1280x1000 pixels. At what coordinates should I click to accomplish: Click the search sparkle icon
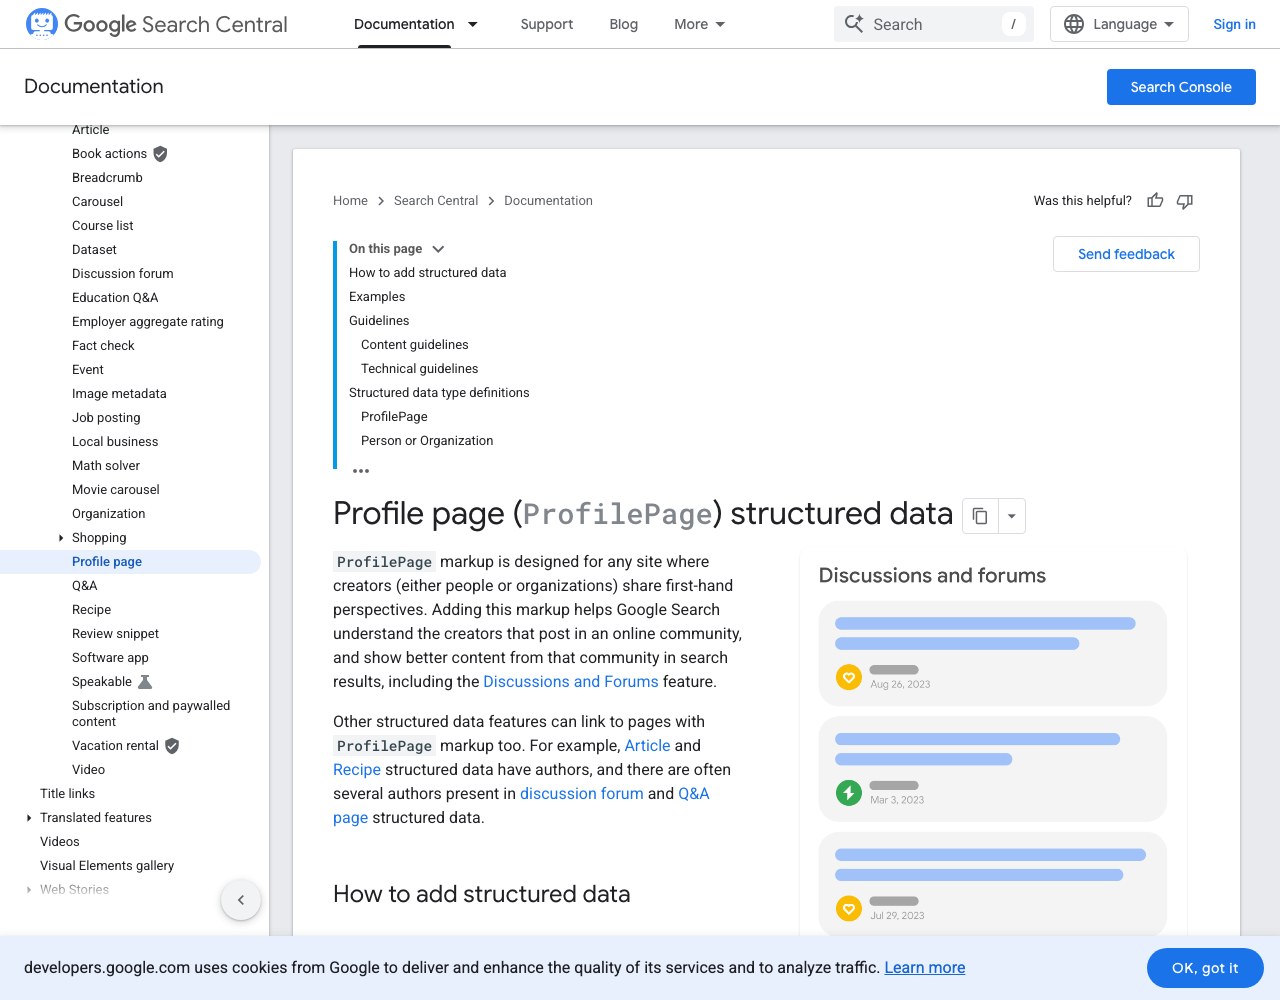click(853, 24)
